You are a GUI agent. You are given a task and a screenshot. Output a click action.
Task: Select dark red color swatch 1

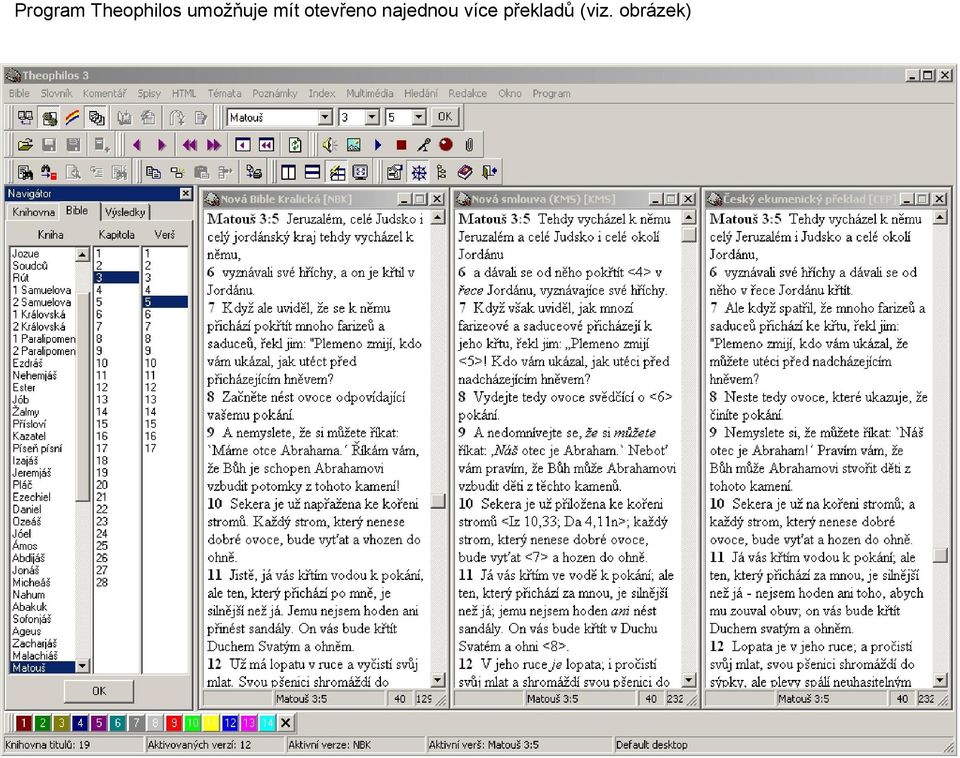pos(23,723)
